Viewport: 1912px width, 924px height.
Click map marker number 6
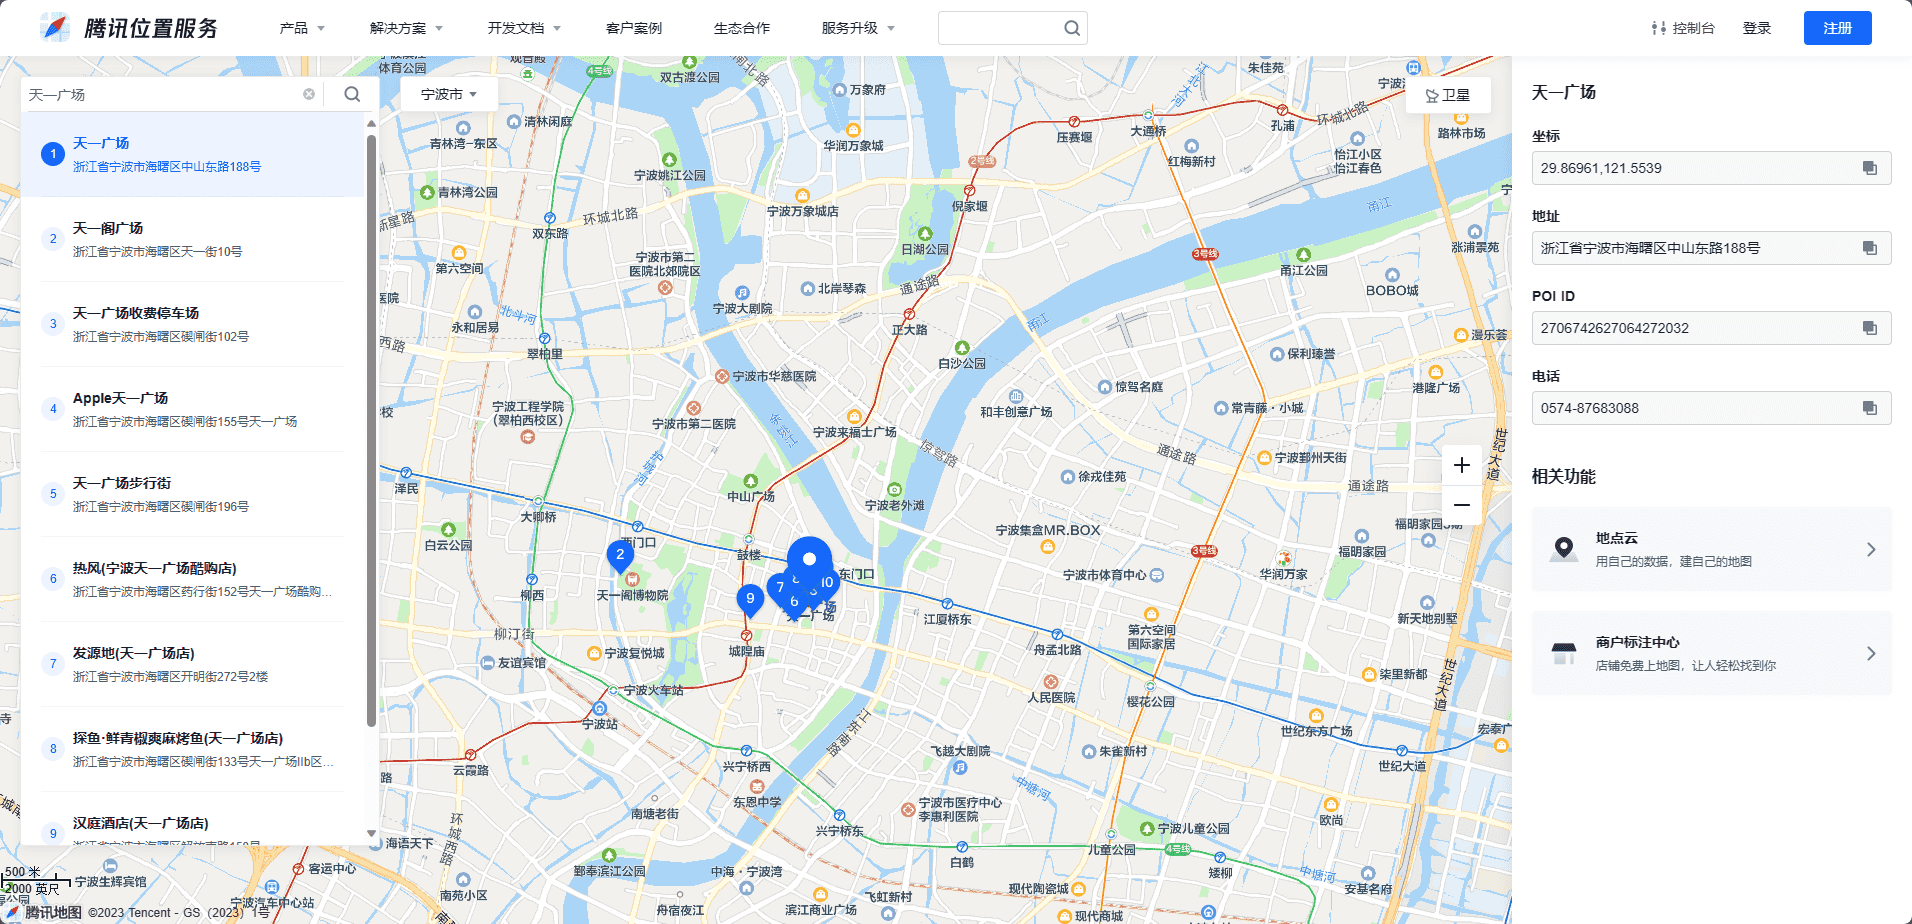click(x=794, y=602)
